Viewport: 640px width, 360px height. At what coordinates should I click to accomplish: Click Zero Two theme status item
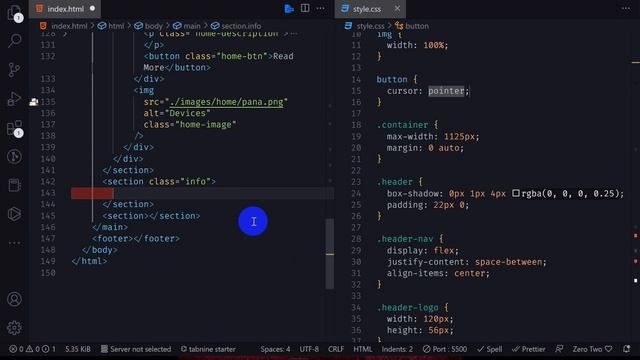pyautogui.click(x=592, y=349)
